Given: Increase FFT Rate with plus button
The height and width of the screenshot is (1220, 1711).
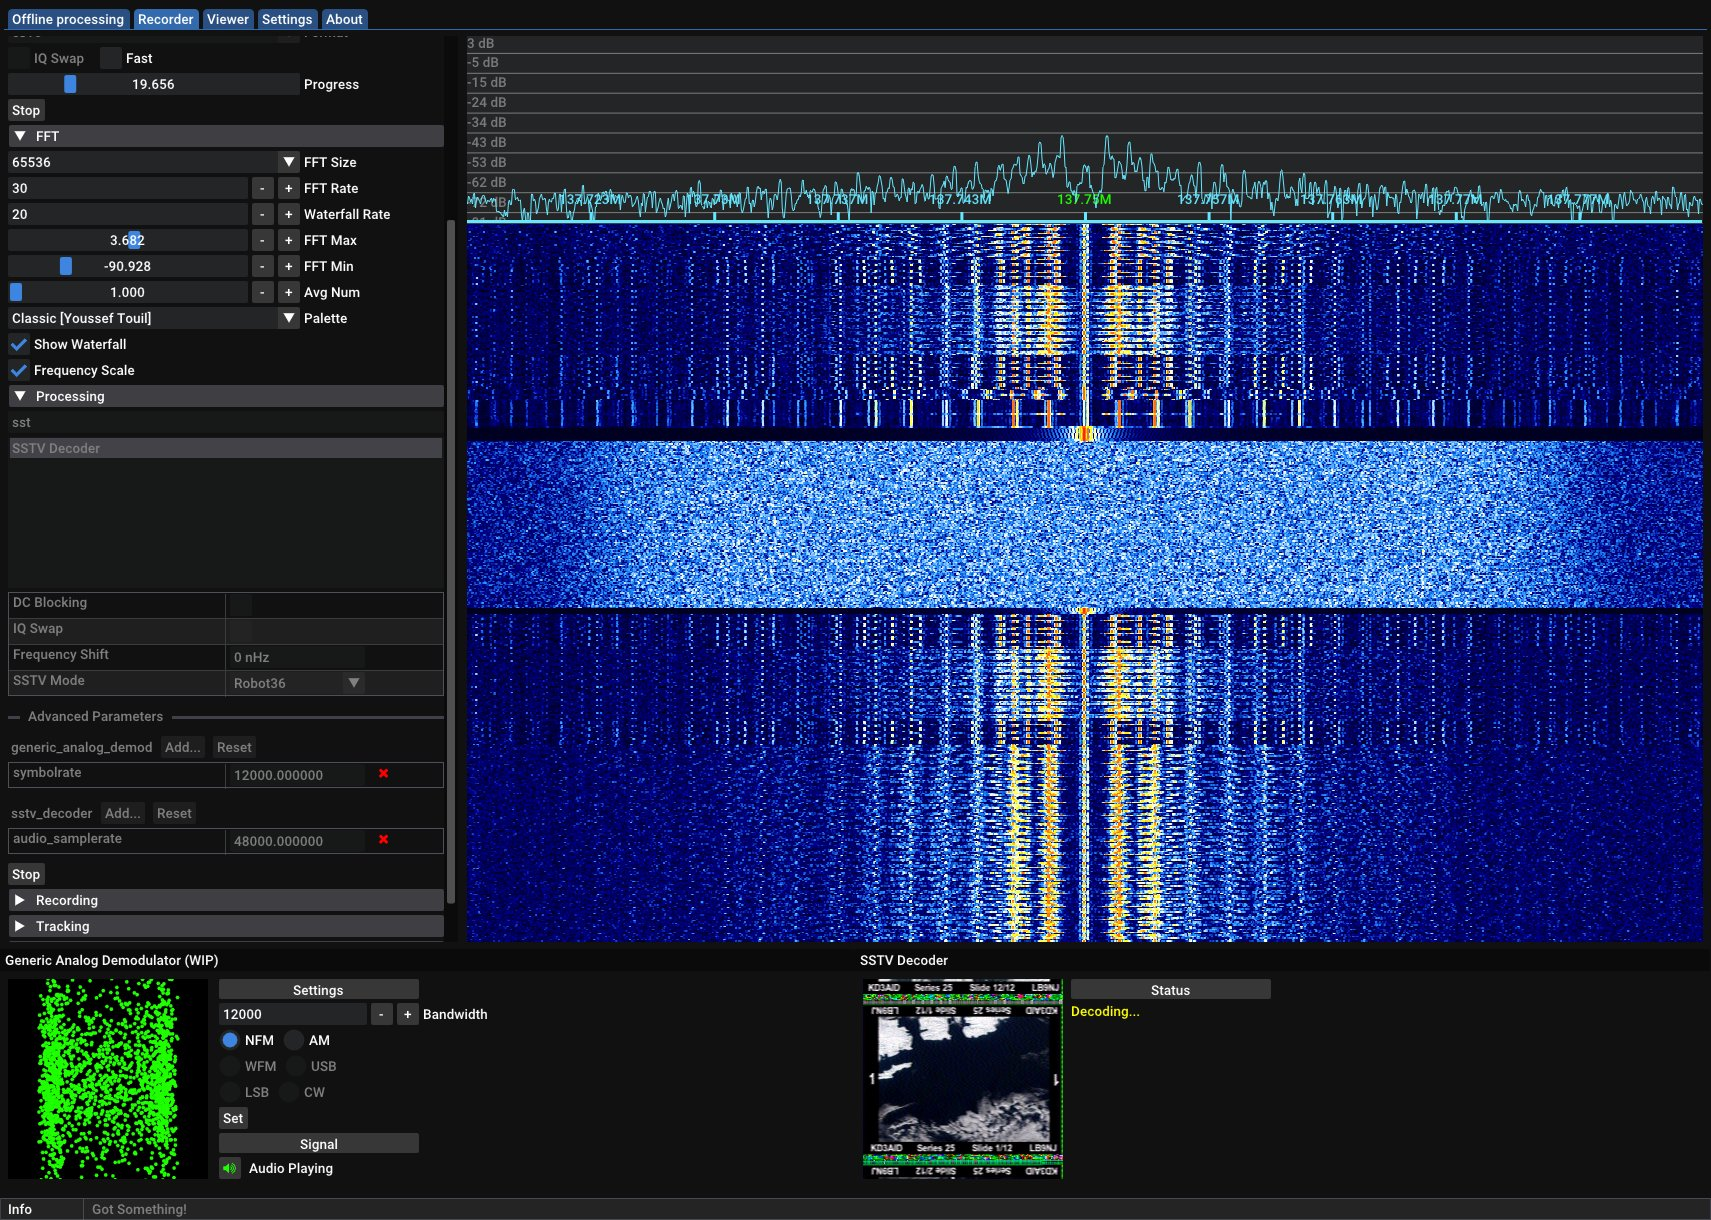Looking at the screenshot, I should pos(288,188).
